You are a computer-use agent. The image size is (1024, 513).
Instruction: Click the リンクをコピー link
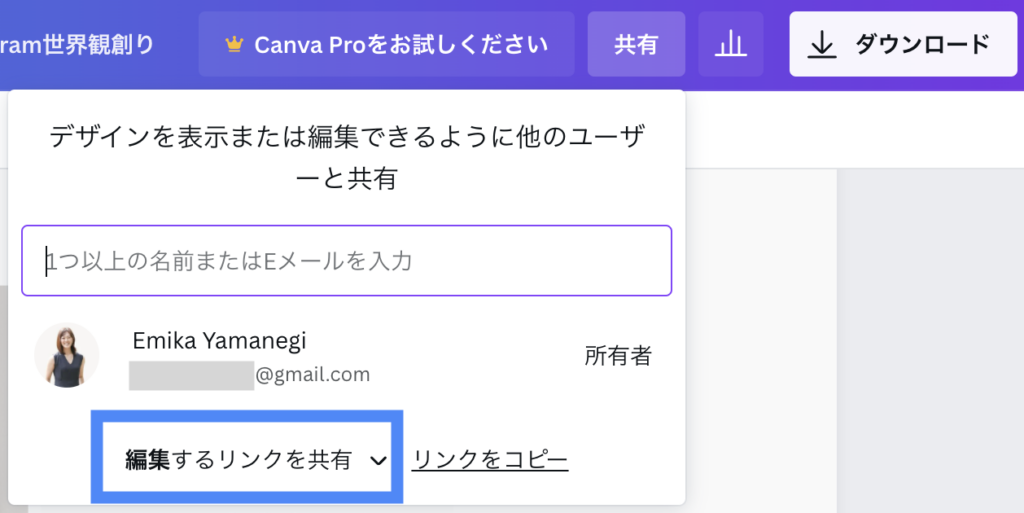(x=490, y=460)
